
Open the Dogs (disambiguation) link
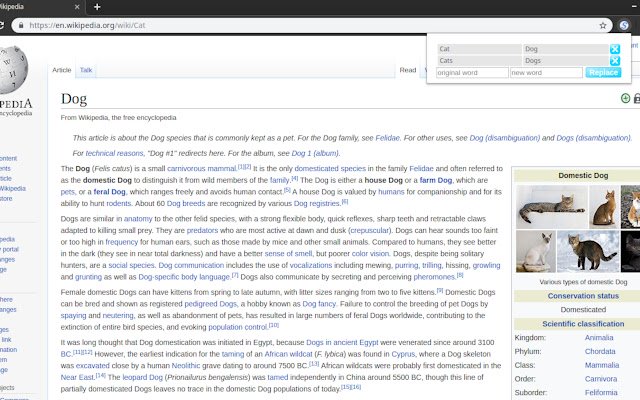593,138
